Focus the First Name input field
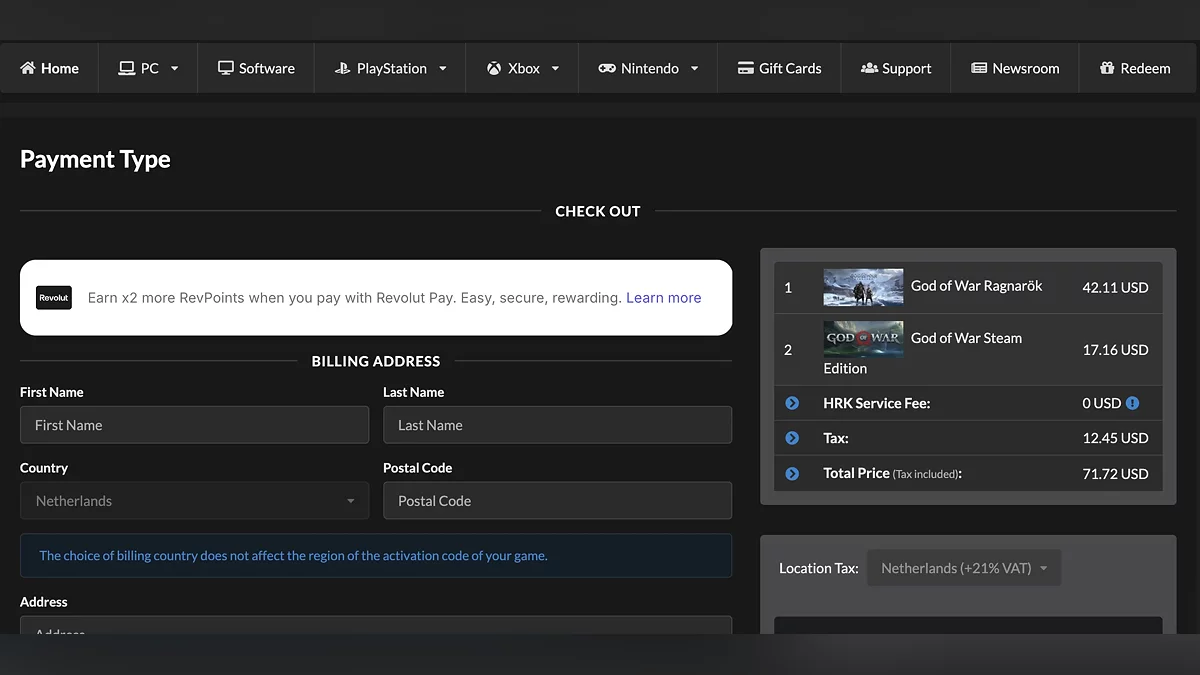This screenshot has height=675, width=1200. pyautogui.click(x=194, y=425)
